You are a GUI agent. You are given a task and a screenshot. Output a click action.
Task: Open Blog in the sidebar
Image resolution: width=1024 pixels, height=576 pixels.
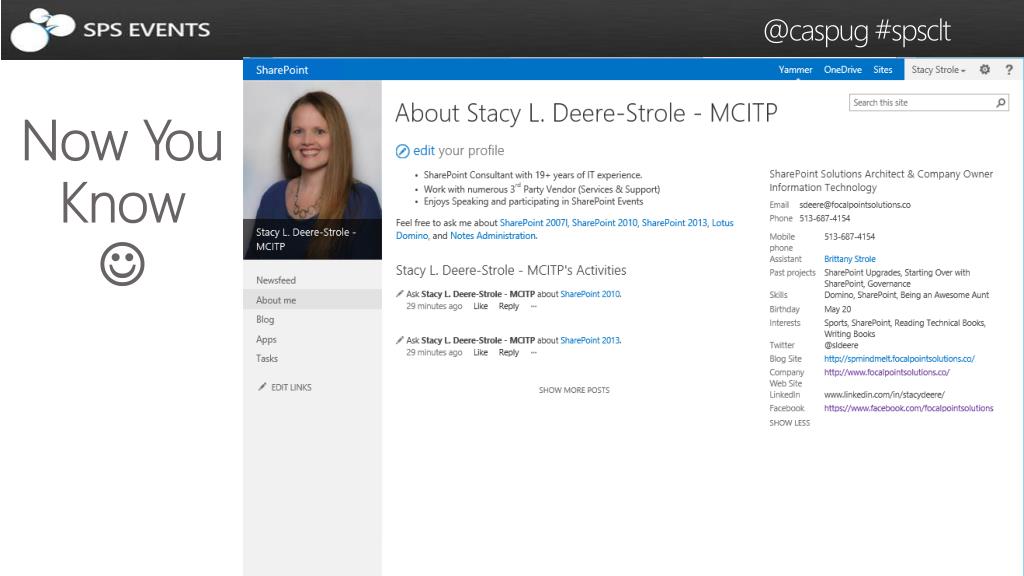point(265,319)
